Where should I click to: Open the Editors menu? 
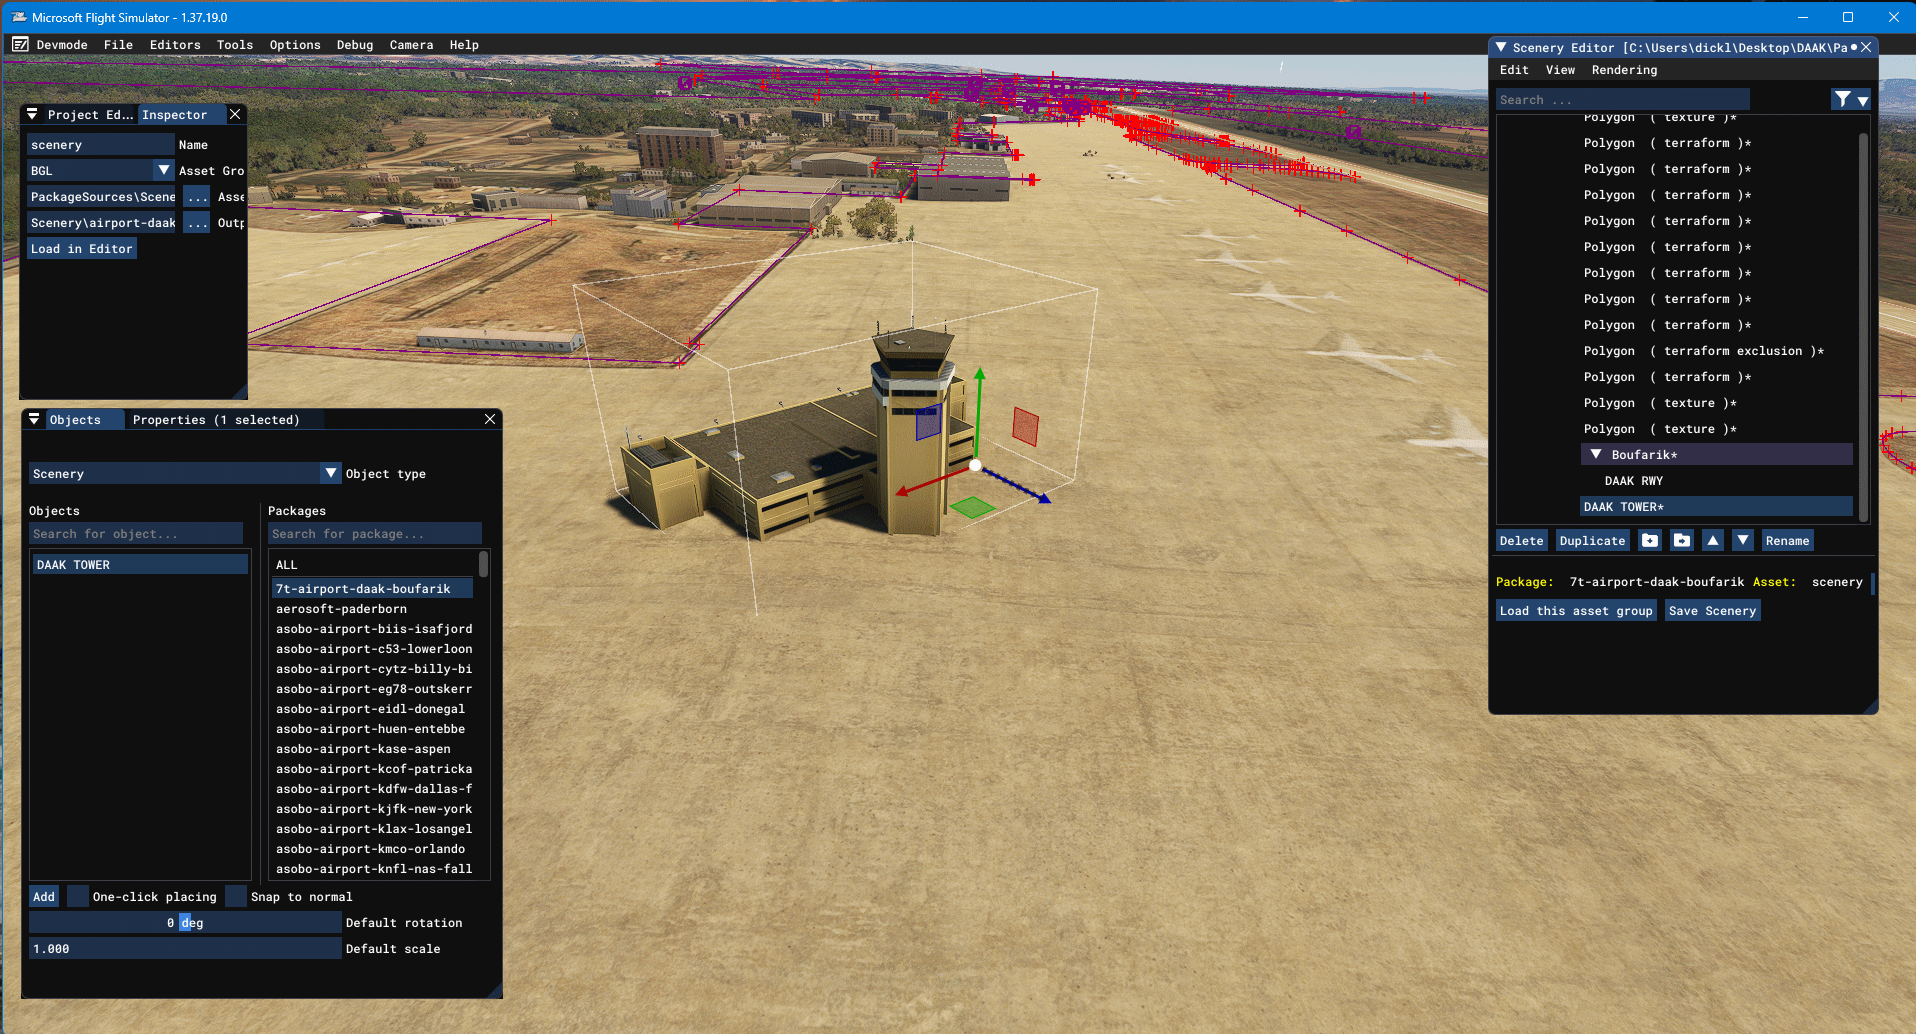tap(175, 45)
